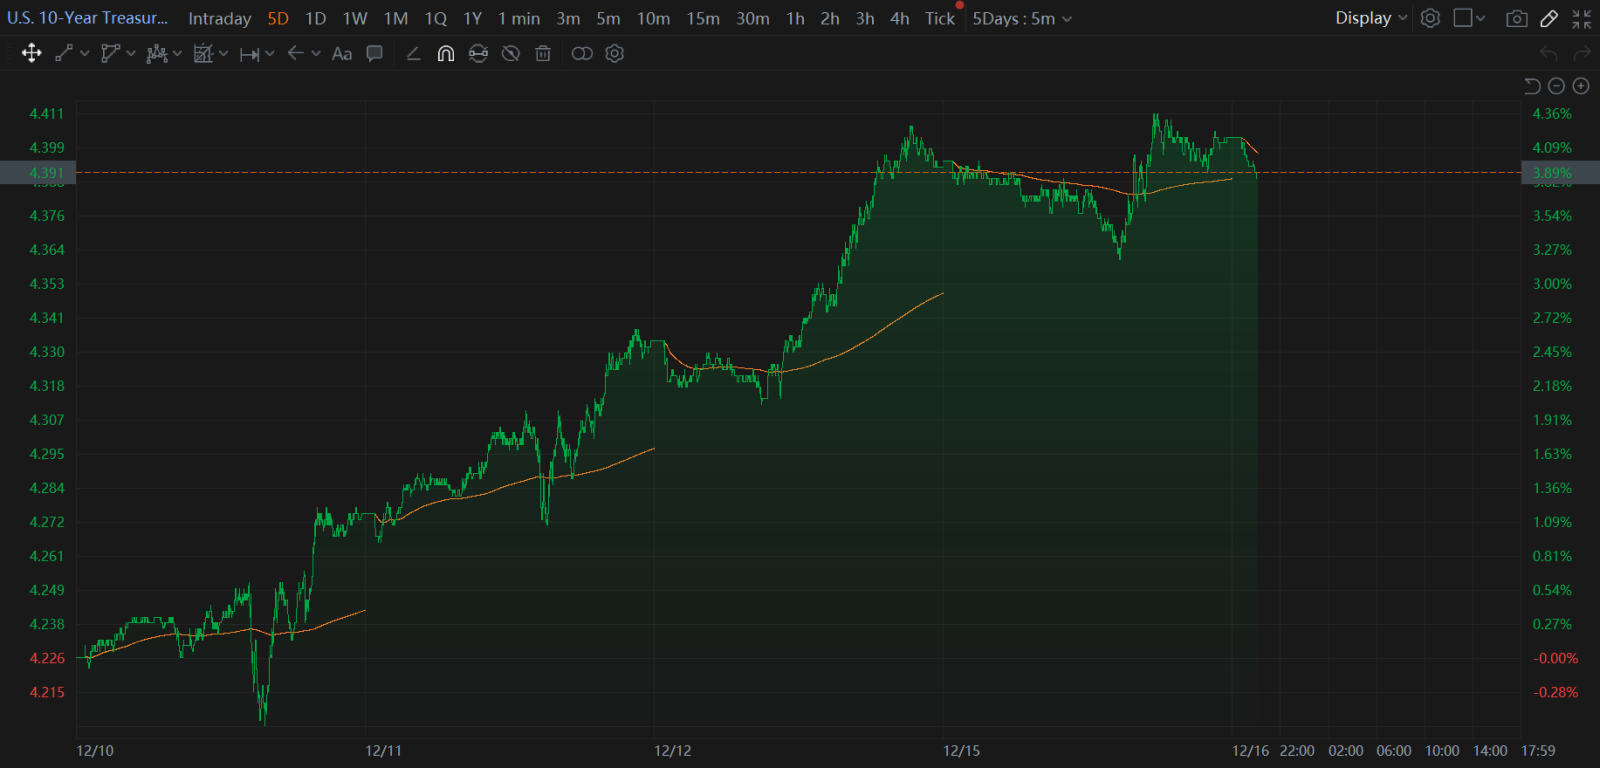This screenshot has width=1600, height=768.
Task: Select the 2h interval
Action: click(830, 18)
